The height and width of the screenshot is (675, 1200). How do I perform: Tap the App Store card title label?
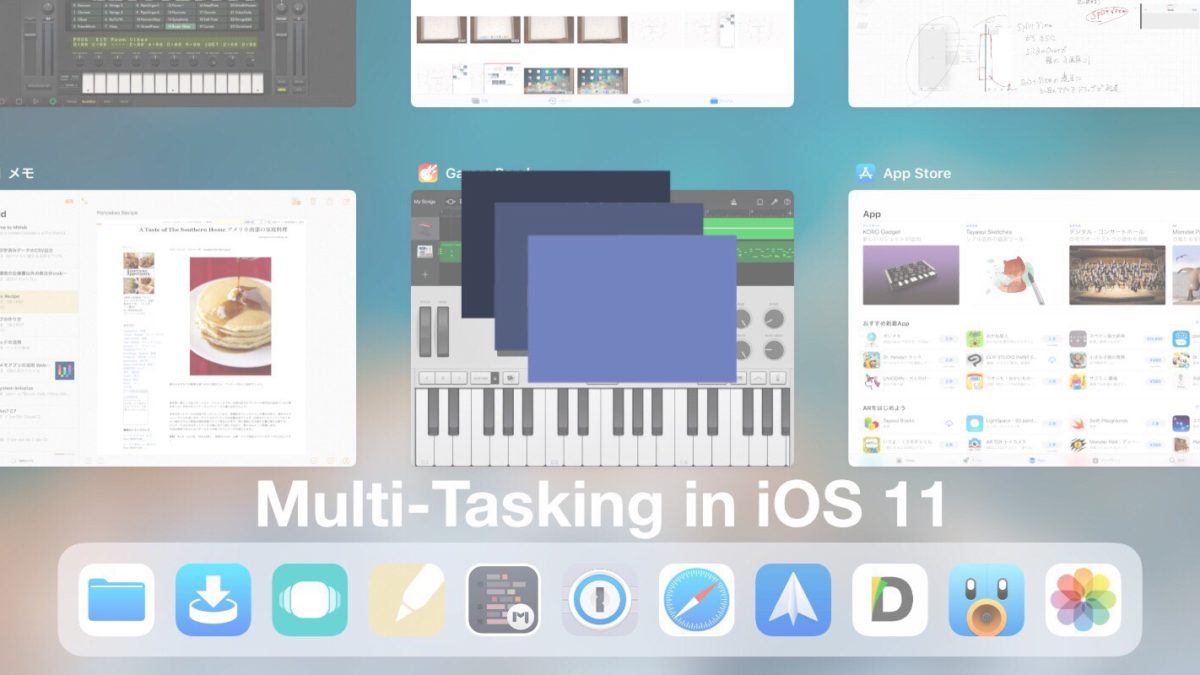point(917,173)
